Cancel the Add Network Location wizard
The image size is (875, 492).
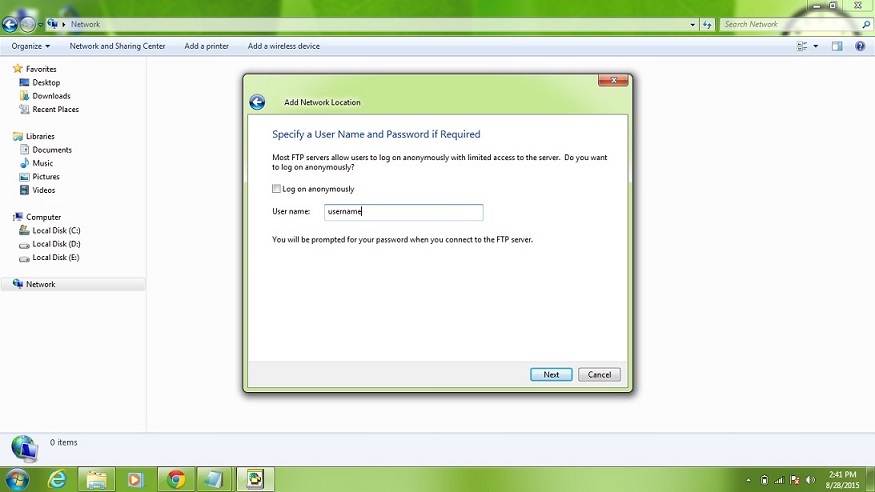(x=599, y=375)
